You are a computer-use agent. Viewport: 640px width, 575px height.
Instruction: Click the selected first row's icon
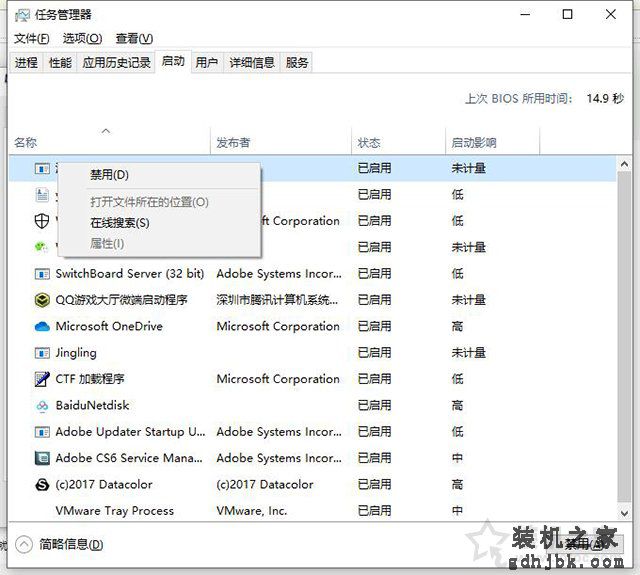[x=42, y=169]
